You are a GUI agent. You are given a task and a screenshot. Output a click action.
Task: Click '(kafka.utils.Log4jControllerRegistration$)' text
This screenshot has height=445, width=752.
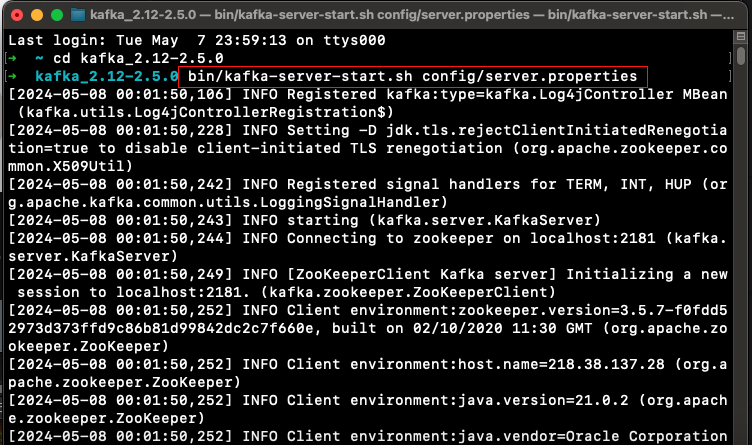pyautogui.click(x=205, y=112)
